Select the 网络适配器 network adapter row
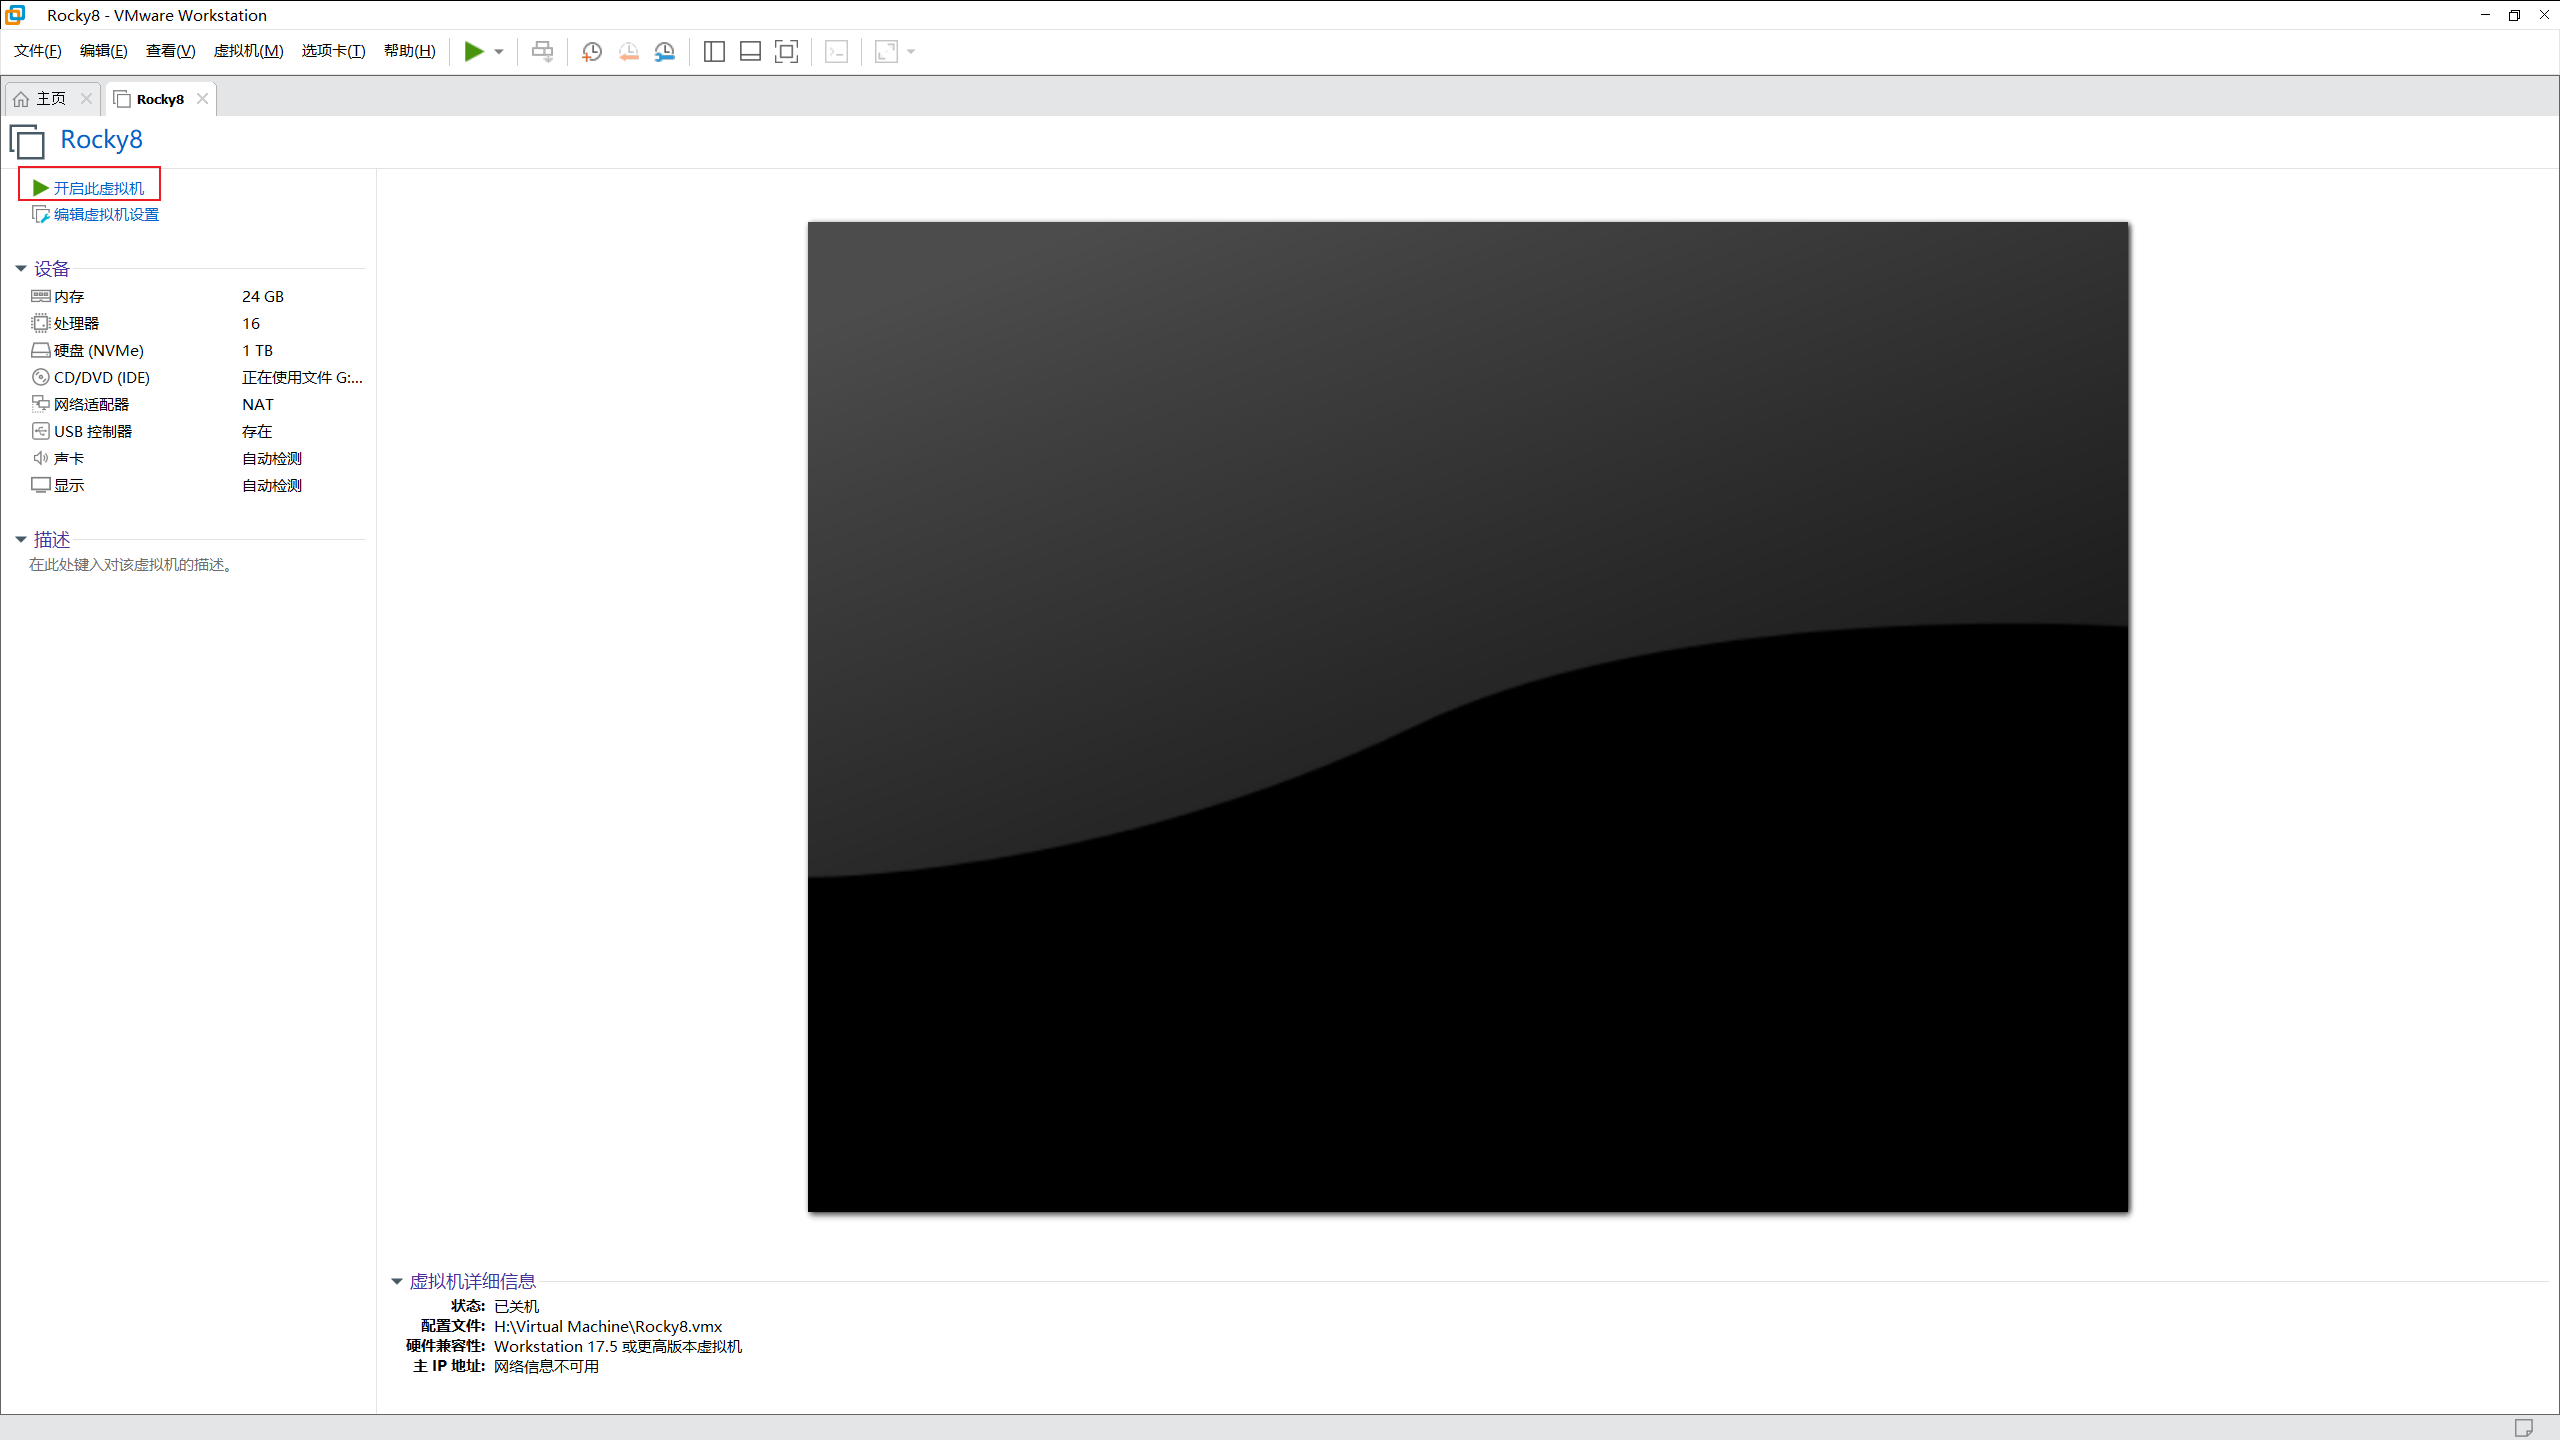The height and width of the screenshot is (1440, 2560). pyautogui.click(x=91, y=404)
